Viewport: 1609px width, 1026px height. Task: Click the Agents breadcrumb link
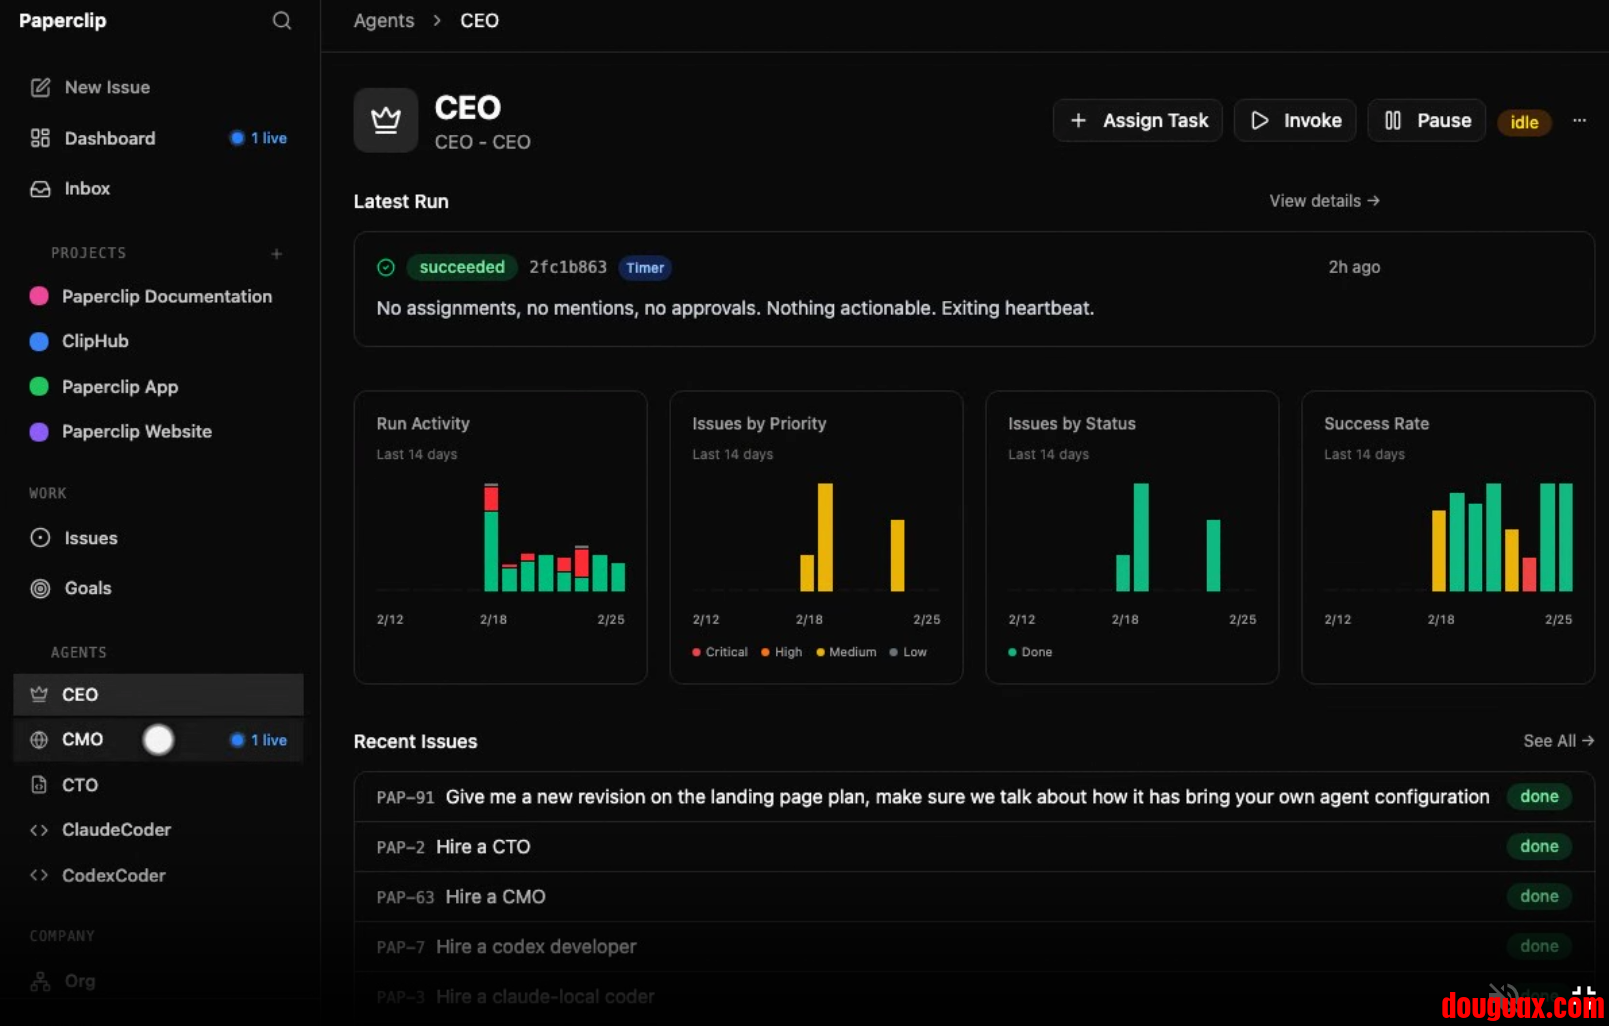(384, 21)
